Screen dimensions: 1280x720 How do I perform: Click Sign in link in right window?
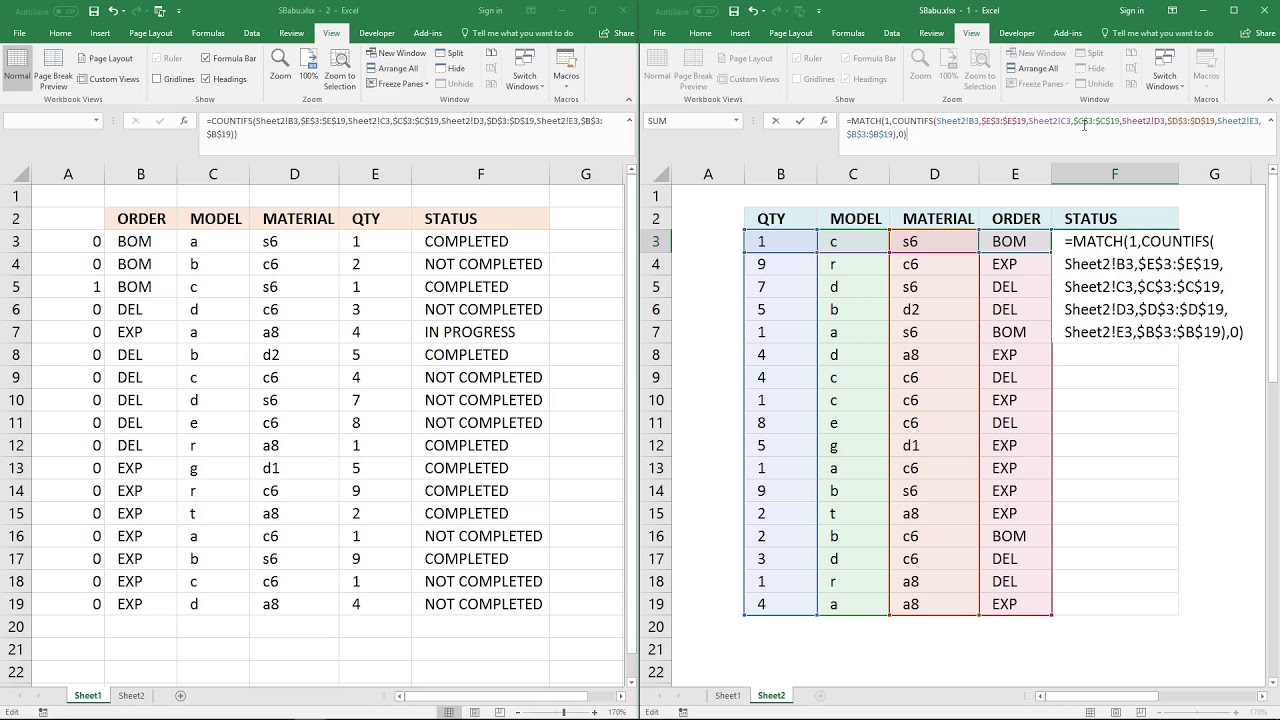[1132, 11]
